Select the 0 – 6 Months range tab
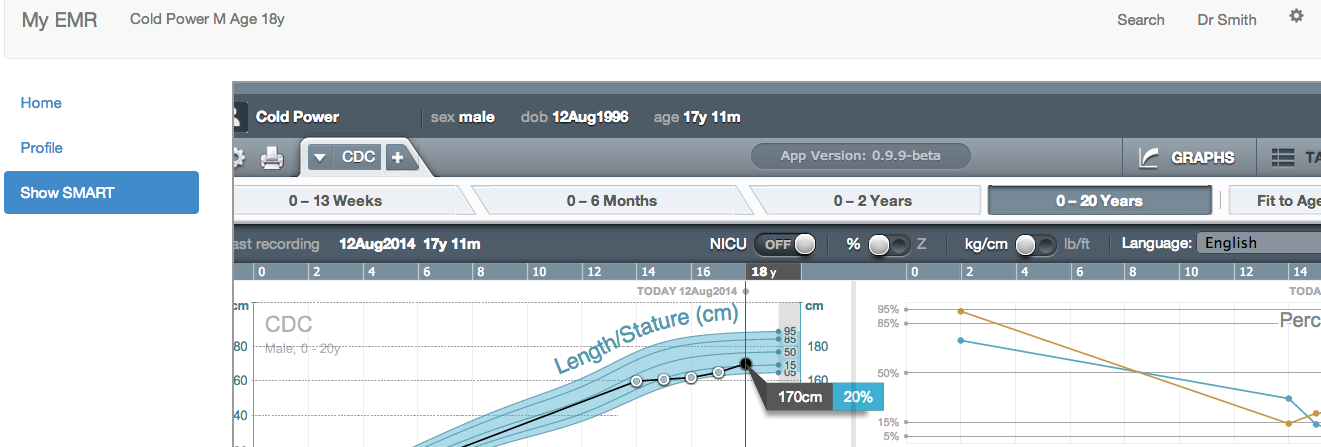Image resolution: width=1321 pixels, height=447 pixels. point(611,200)
